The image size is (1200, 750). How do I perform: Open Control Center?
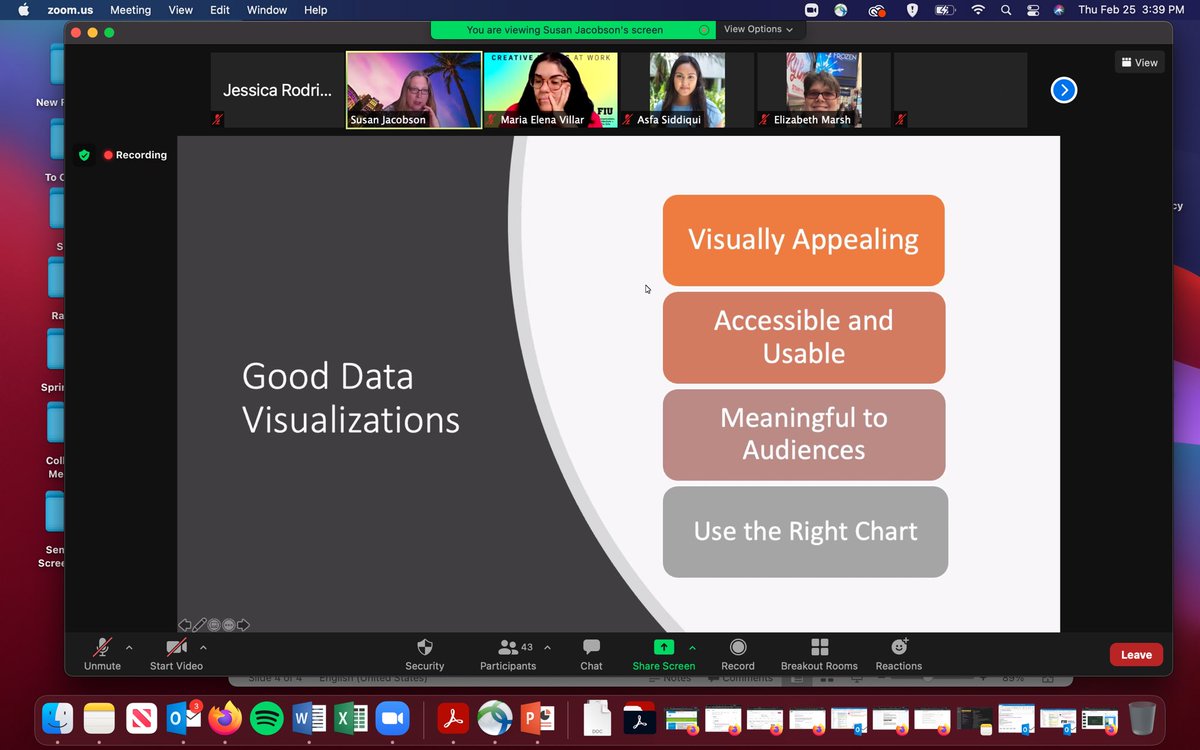click(x=1033, y=10)
